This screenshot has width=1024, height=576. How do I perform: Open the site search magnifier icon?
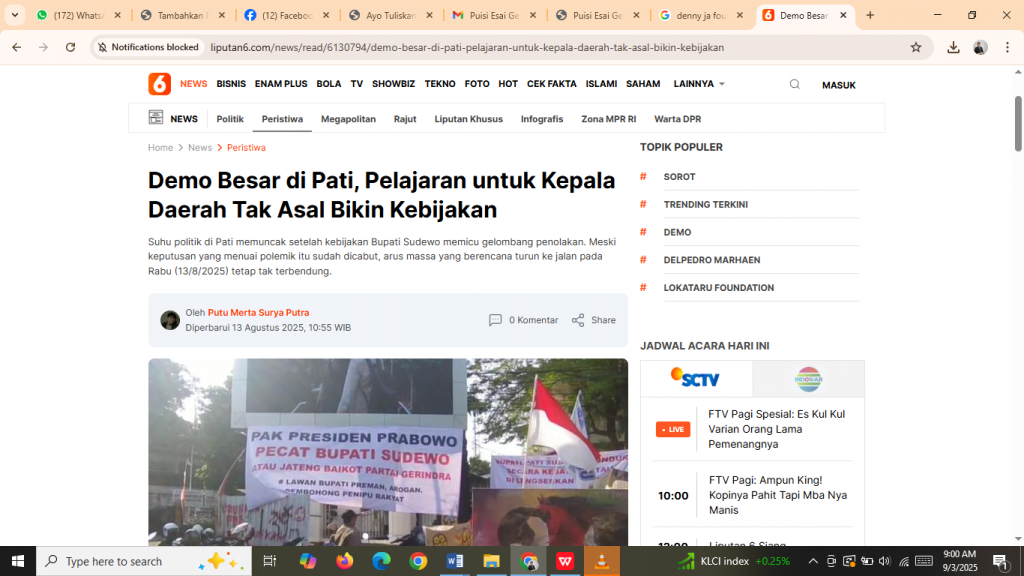pyautogui.click(x=795, y=84)
